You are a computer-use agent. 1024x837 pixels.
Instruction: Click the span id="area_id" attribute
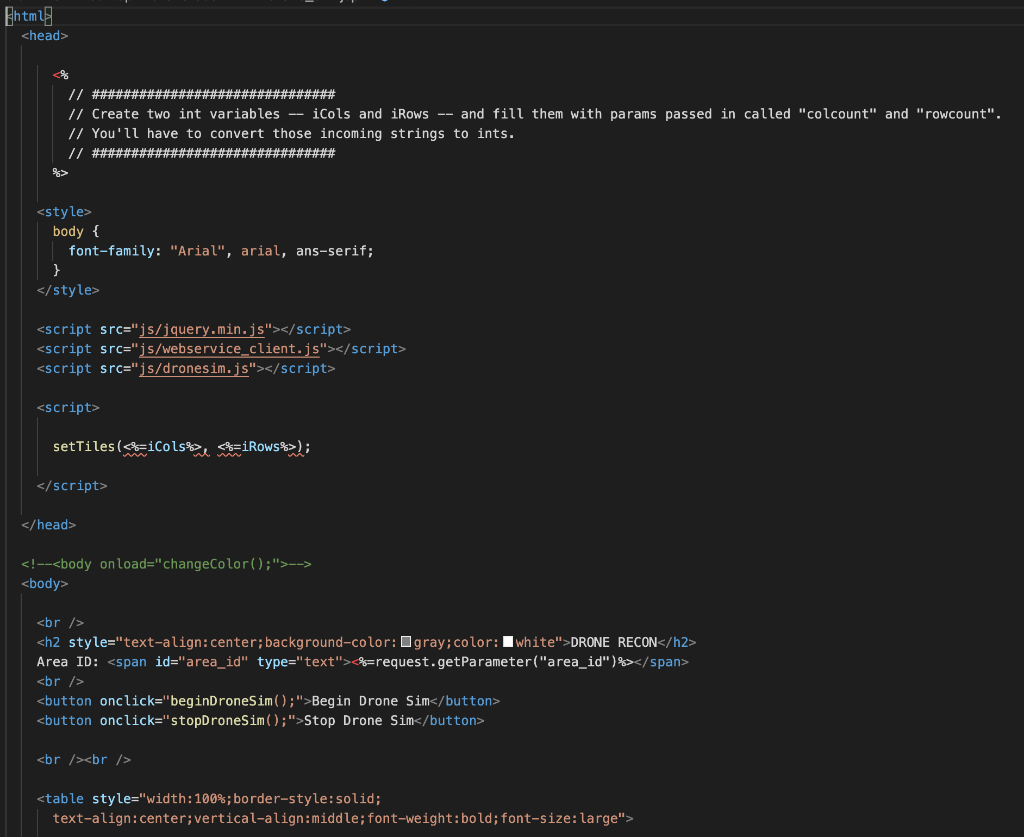pyautogui.click(x=202, y=662)
